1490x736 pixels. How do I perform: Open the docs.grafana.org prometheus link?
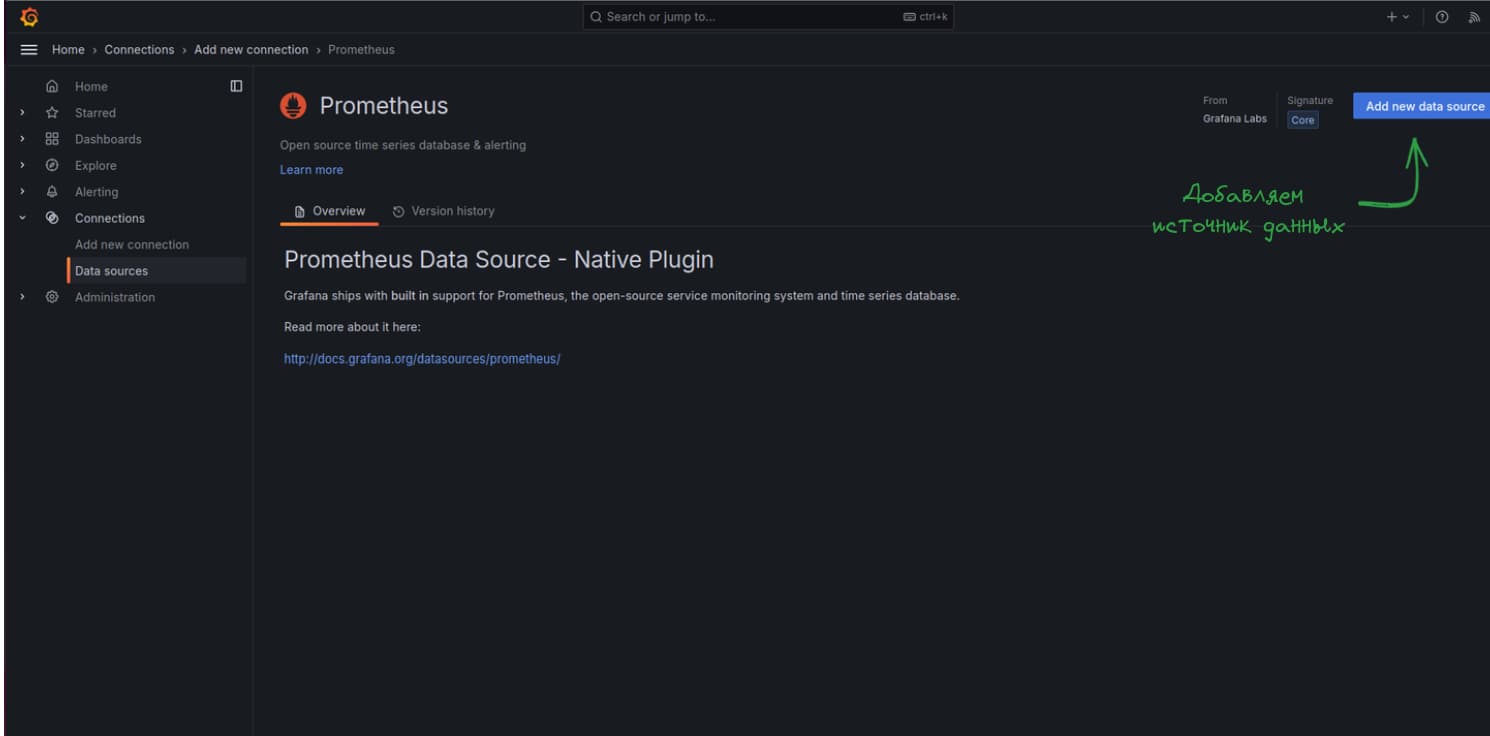point(422,359)
